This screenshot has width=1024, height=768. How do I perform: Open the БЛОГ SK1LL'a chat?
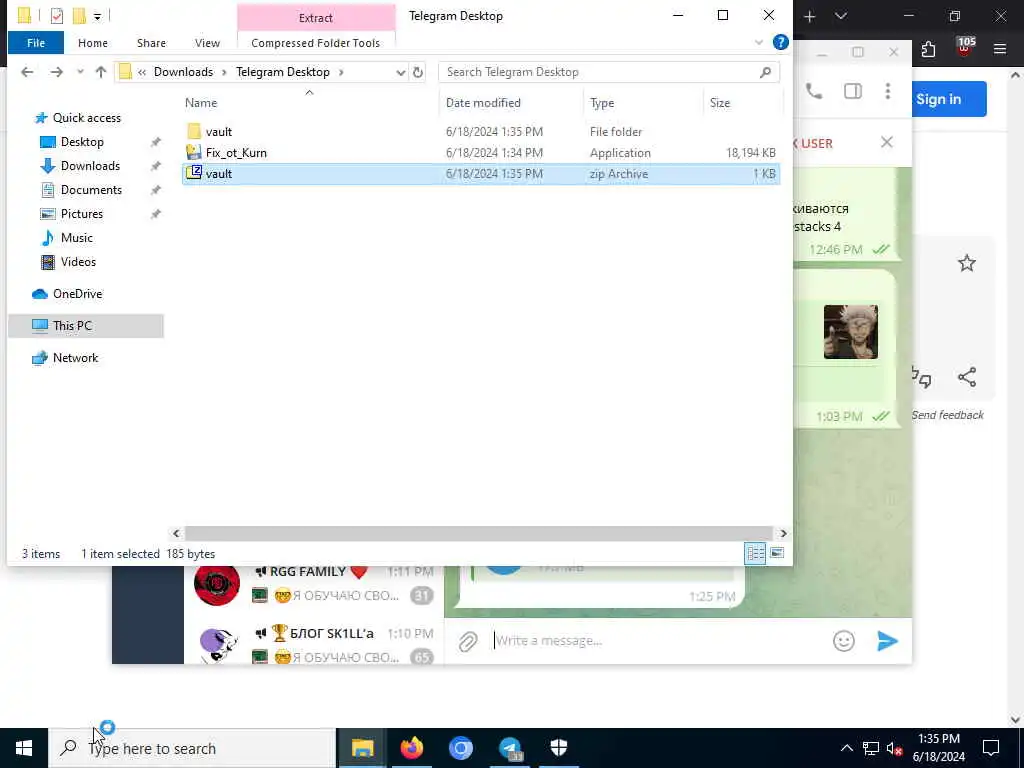click(x=313, y=645)
